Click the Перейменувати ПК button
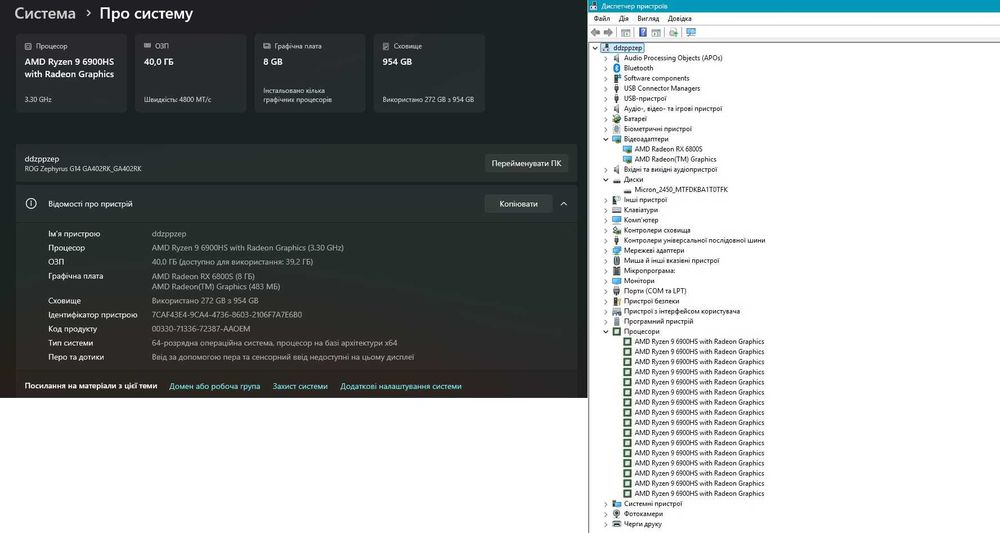This screenshot has height=533, width=1000. [x=526, y=163]
